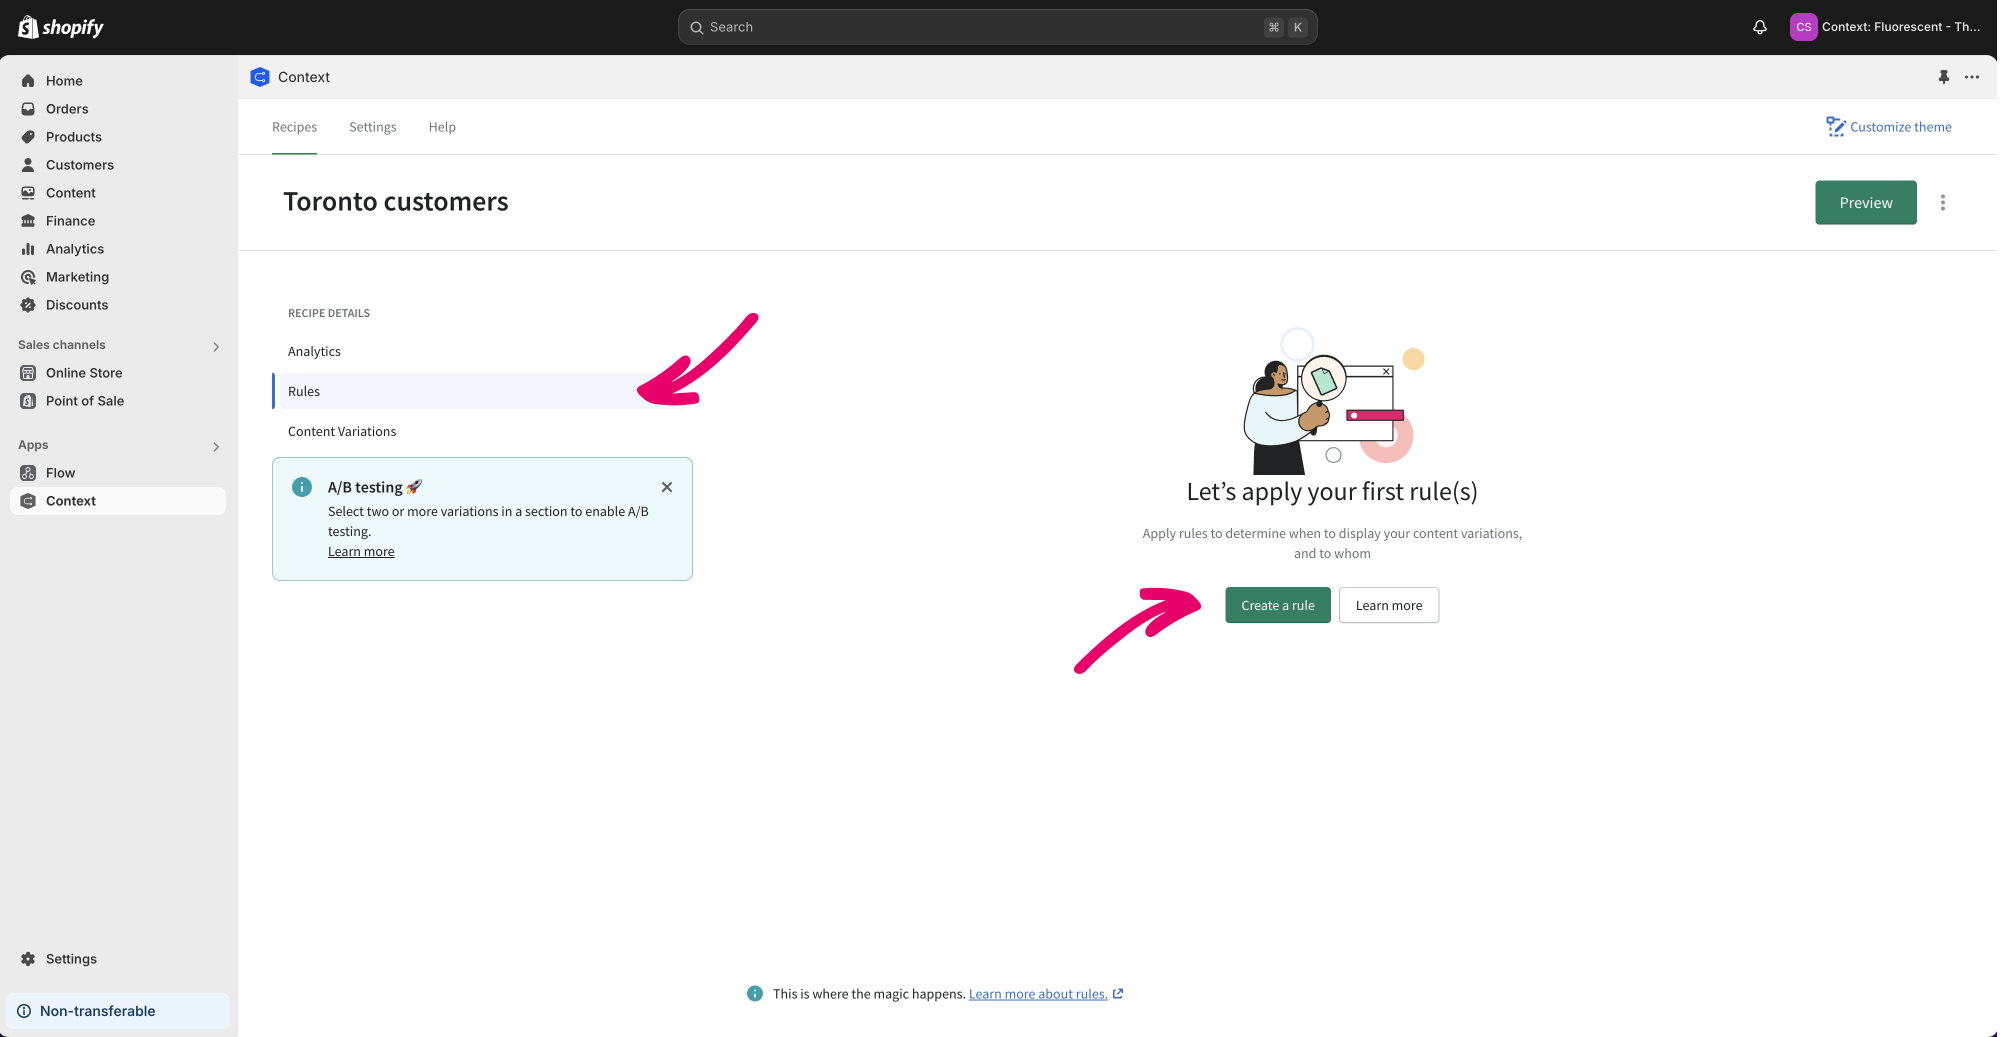Image resolution: width=2000 pixels, height=1037 pixels.
Task: Expand the Apps section chevron
Action: 215,446
